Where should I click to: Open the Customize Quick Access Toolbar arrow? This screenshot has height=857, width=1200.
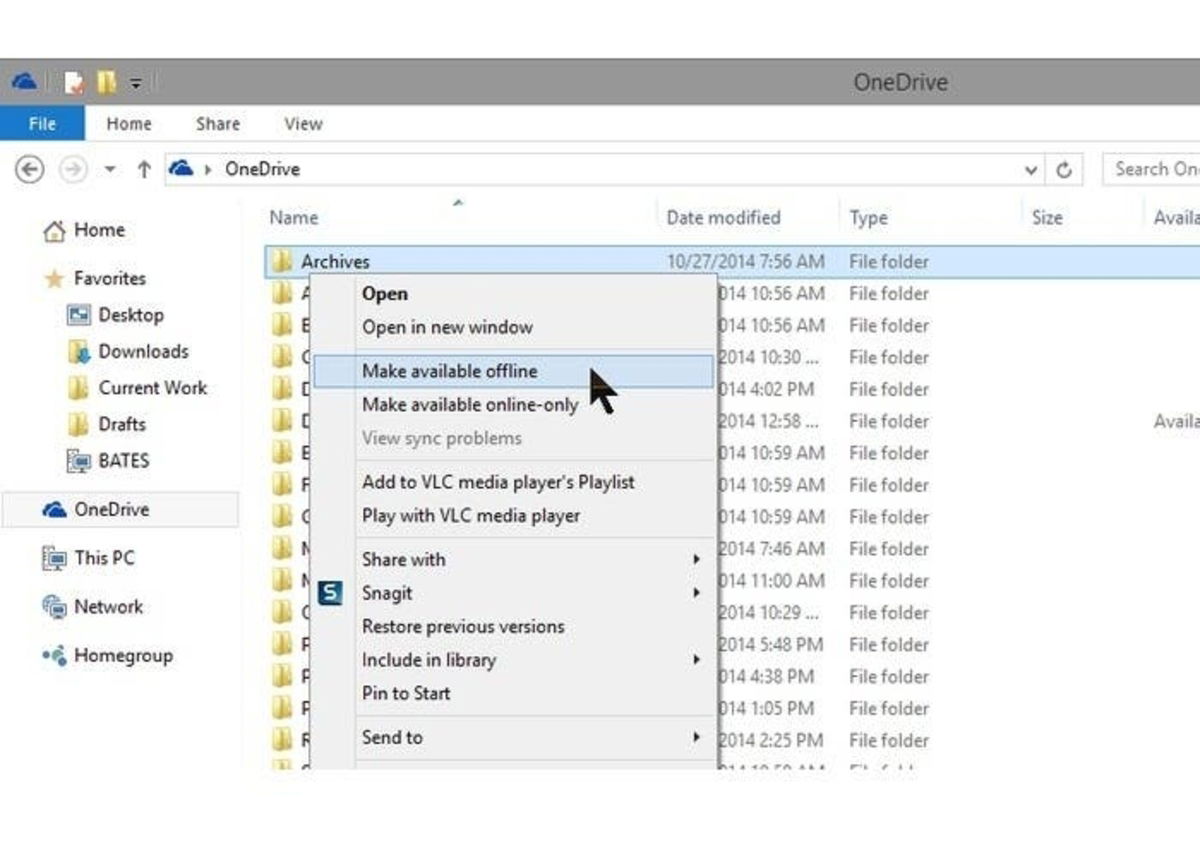136,83
